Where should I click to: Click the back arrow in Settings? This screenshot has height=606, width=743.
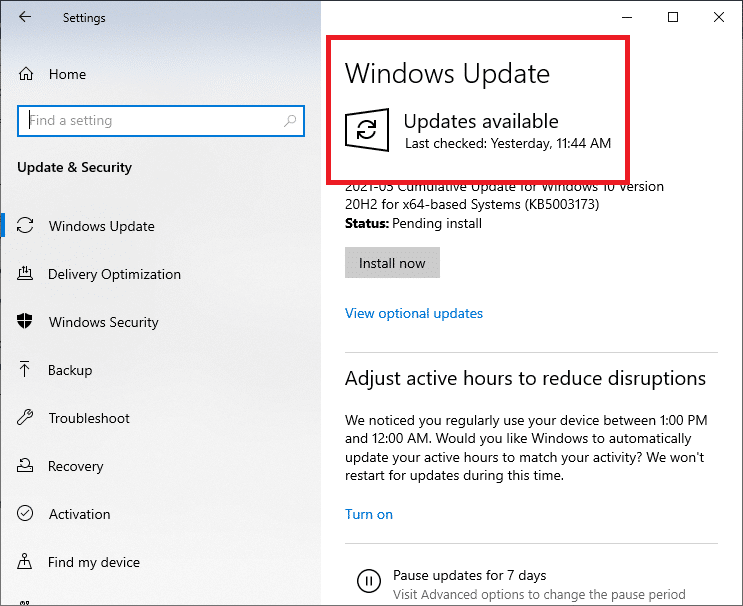click(25, 17)
